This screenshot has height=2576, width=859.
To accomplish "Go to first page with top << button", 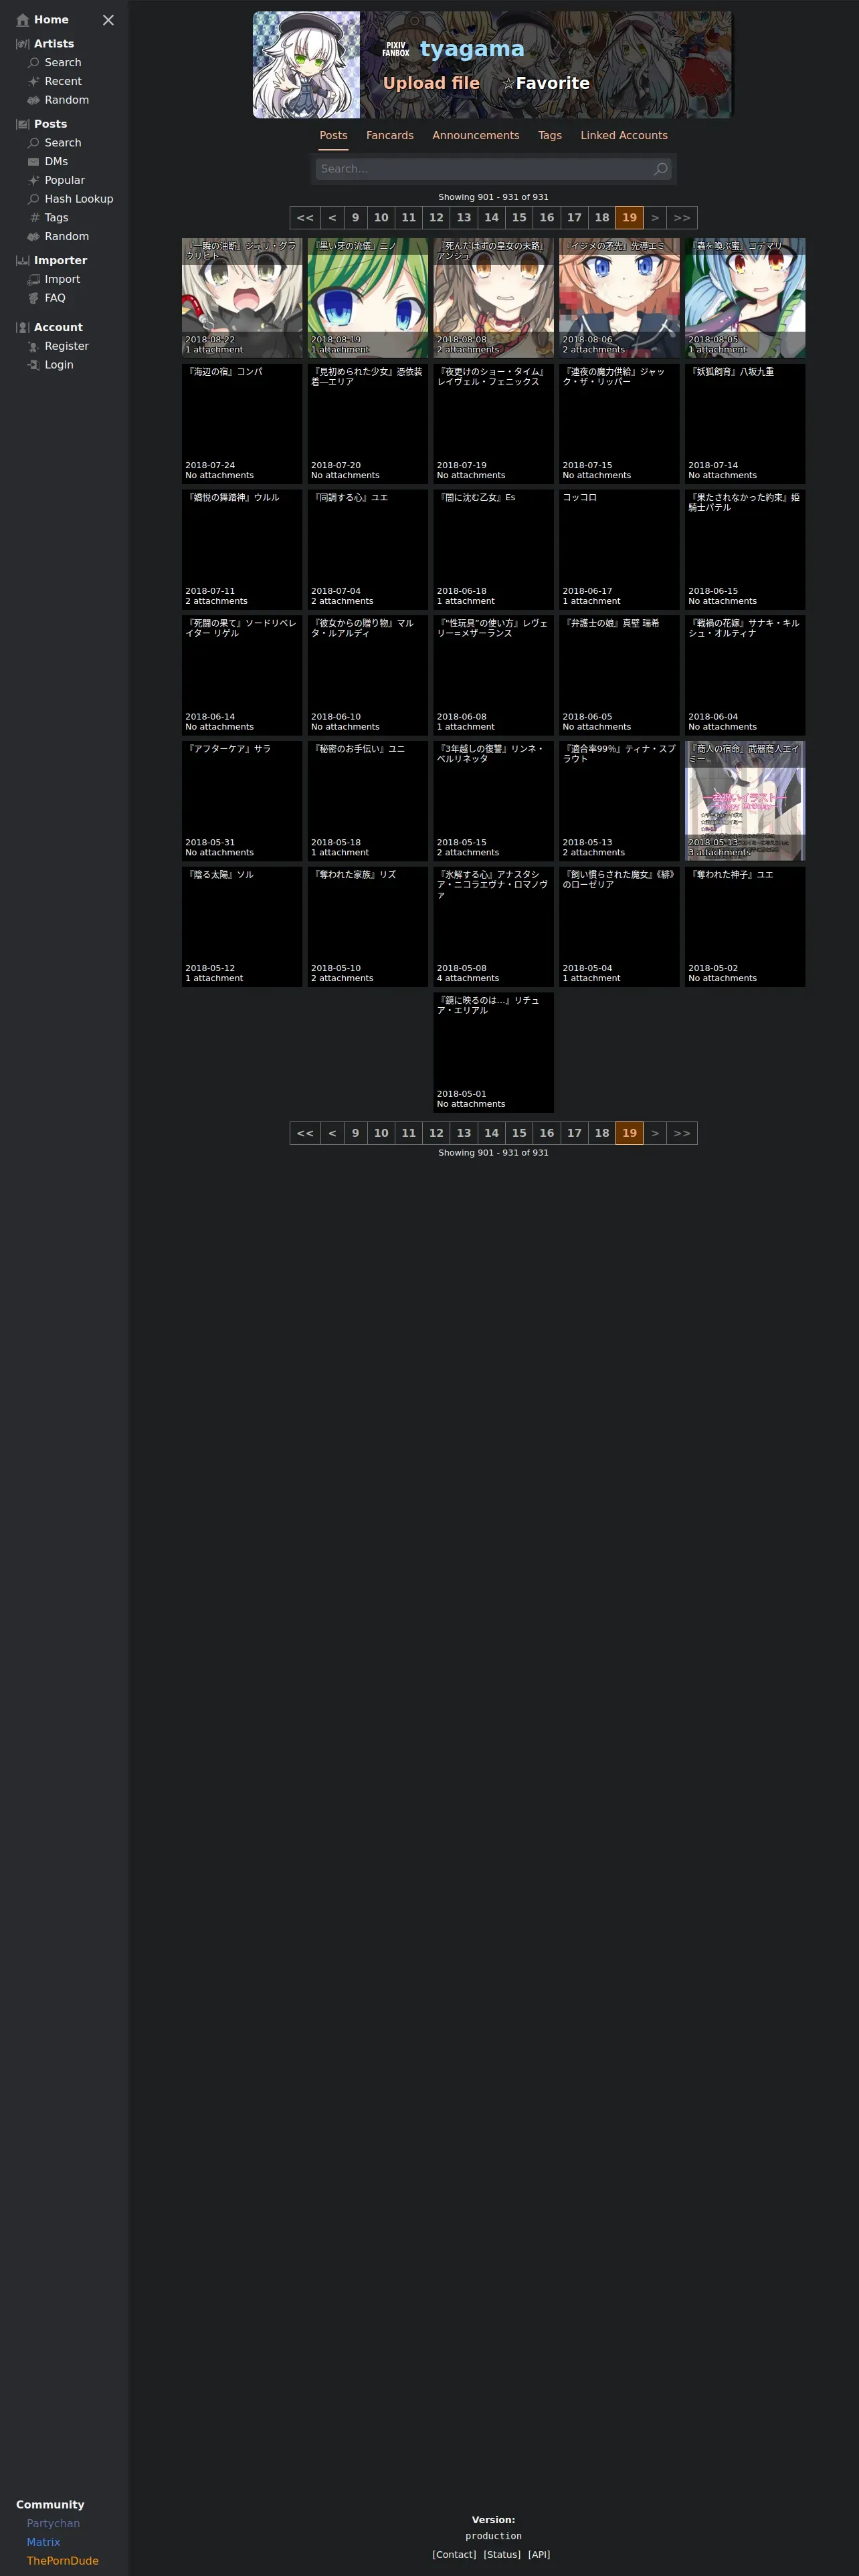I will [x=305, y=218].
